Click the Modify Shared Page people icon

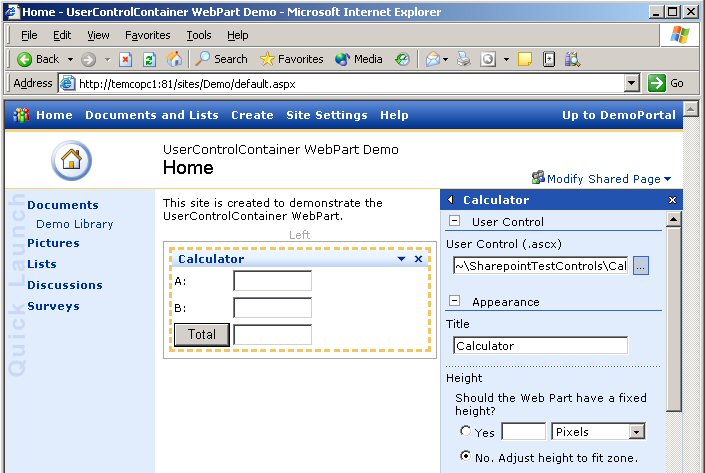(538, 178)
